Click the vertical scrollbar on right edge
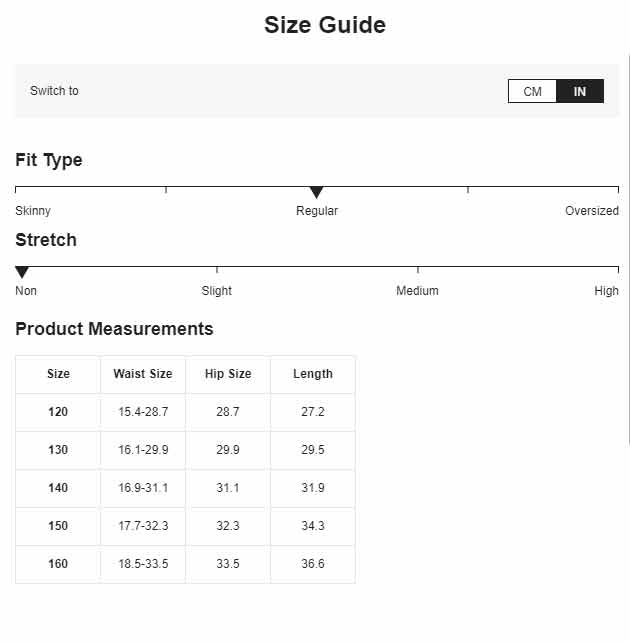The width and height of the screenshot is (630, 642). pos(628,248)
